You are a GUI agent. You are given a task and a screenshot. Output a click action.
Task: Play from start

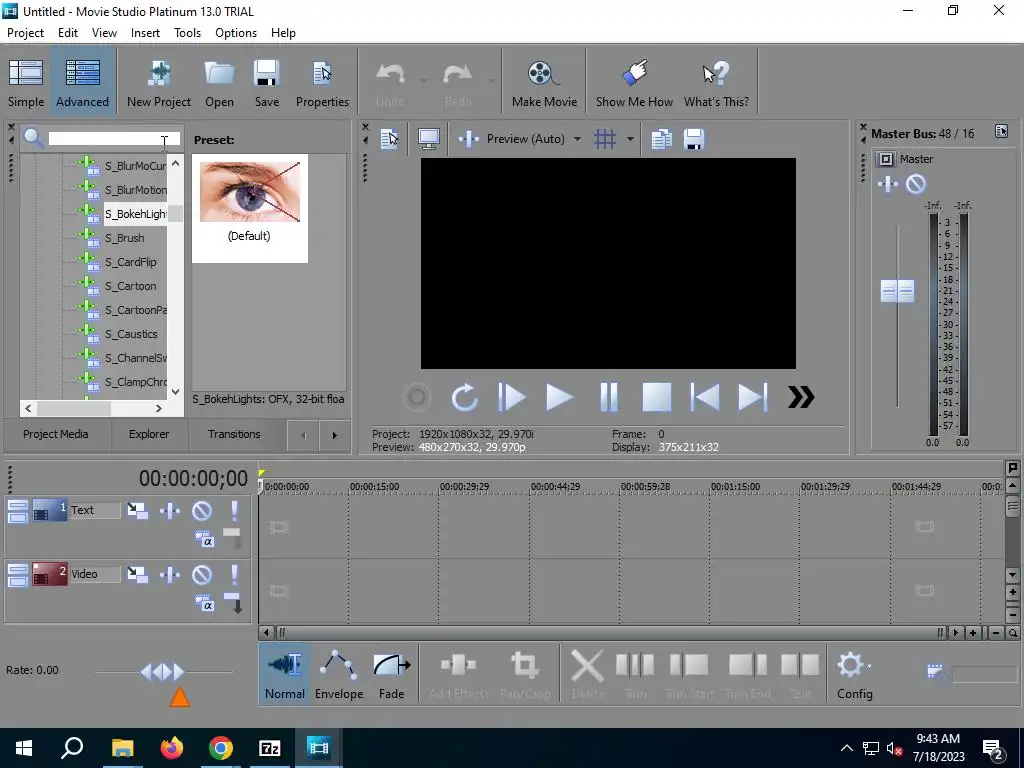point(511,397)
